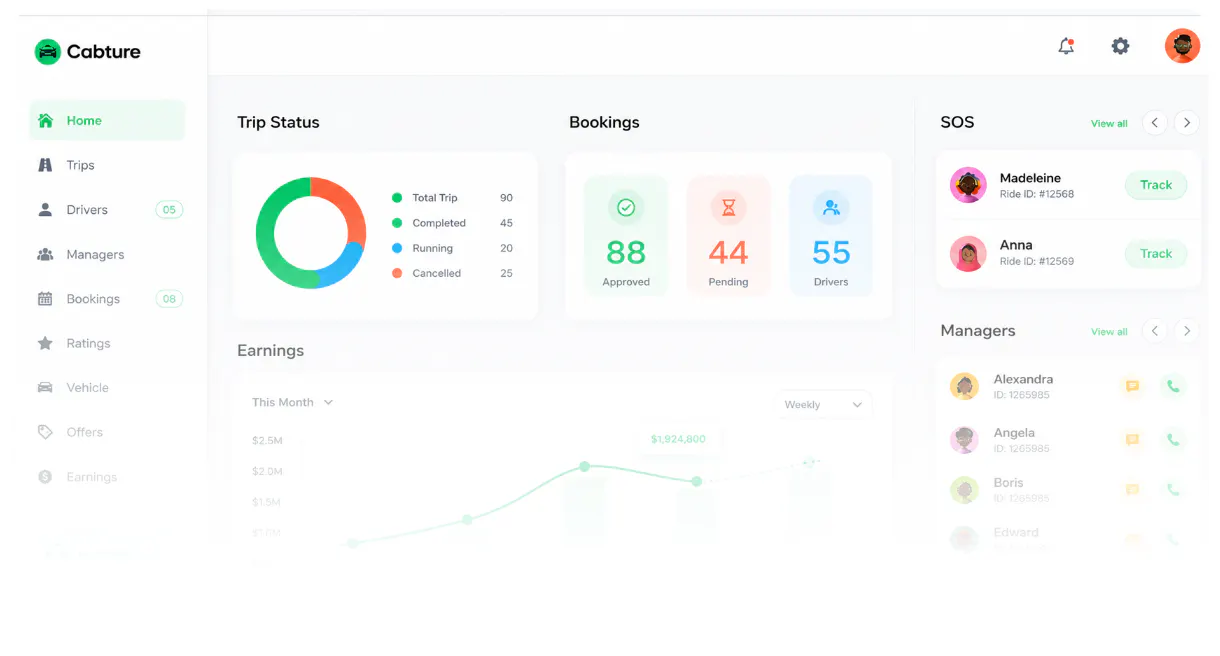The image size is (1220, 656).
Task: Click the Managers group icon
Action: coord(45,254)
